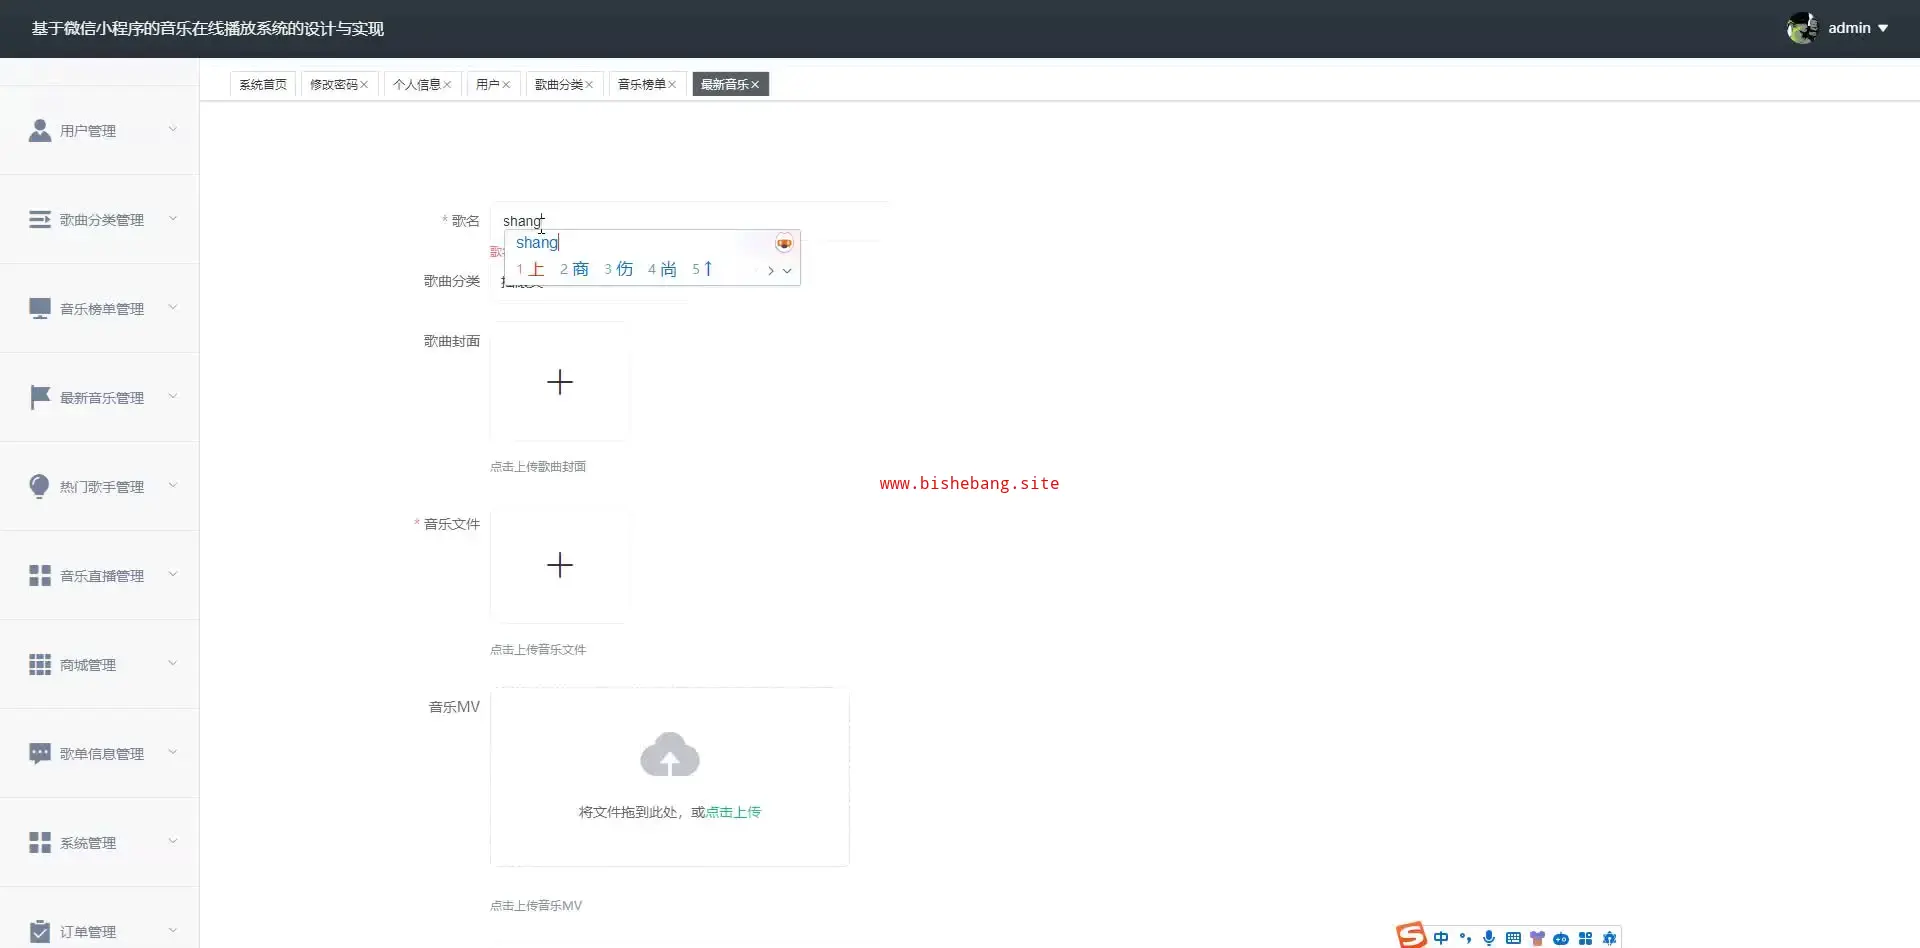Expand the 最新音乐管理 menu chevron
Screen dimensions: 1920x948
[172, 396]
